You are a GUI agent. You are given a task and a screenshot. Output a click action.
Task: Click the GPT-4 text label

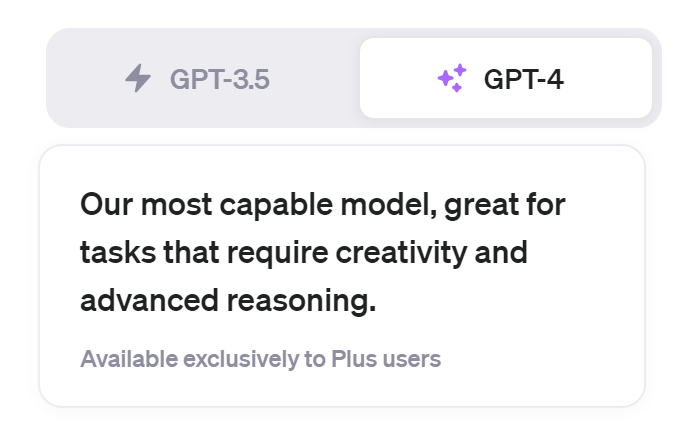(523, 79)
